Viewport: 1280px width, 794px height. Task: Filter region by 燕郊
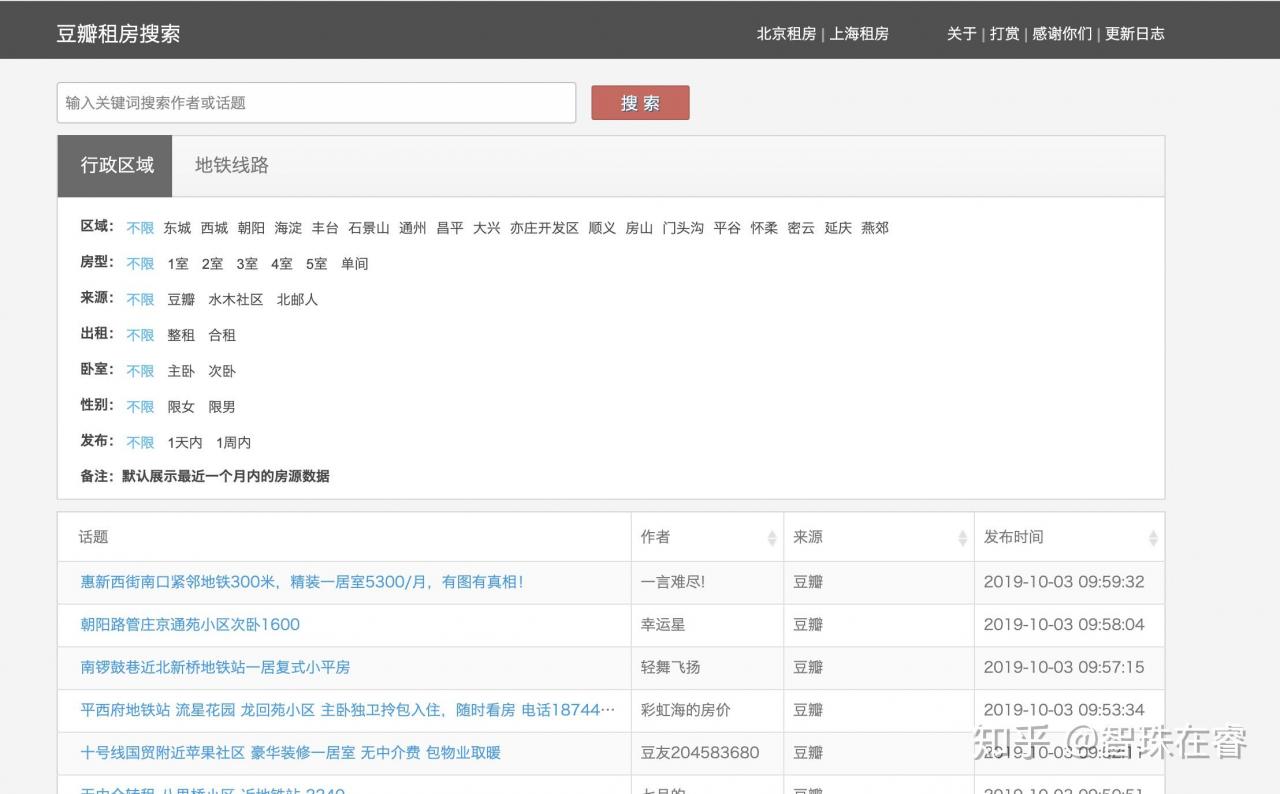click(x=875, y=228)
